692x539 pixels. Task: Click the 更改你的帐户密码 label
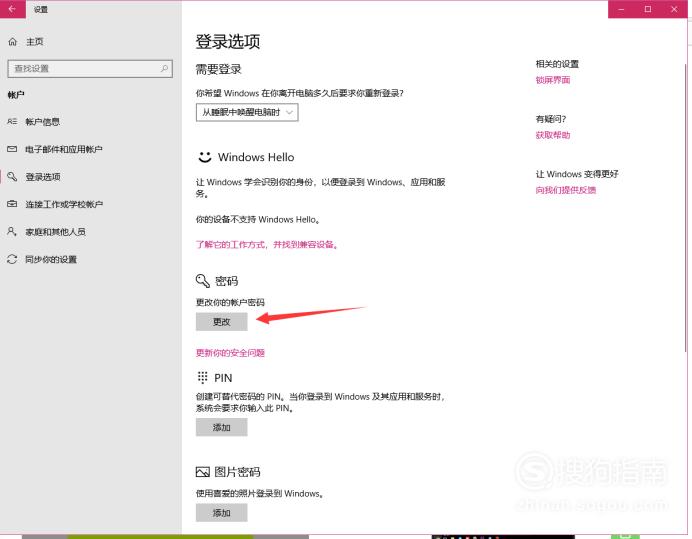coord(230,302)
